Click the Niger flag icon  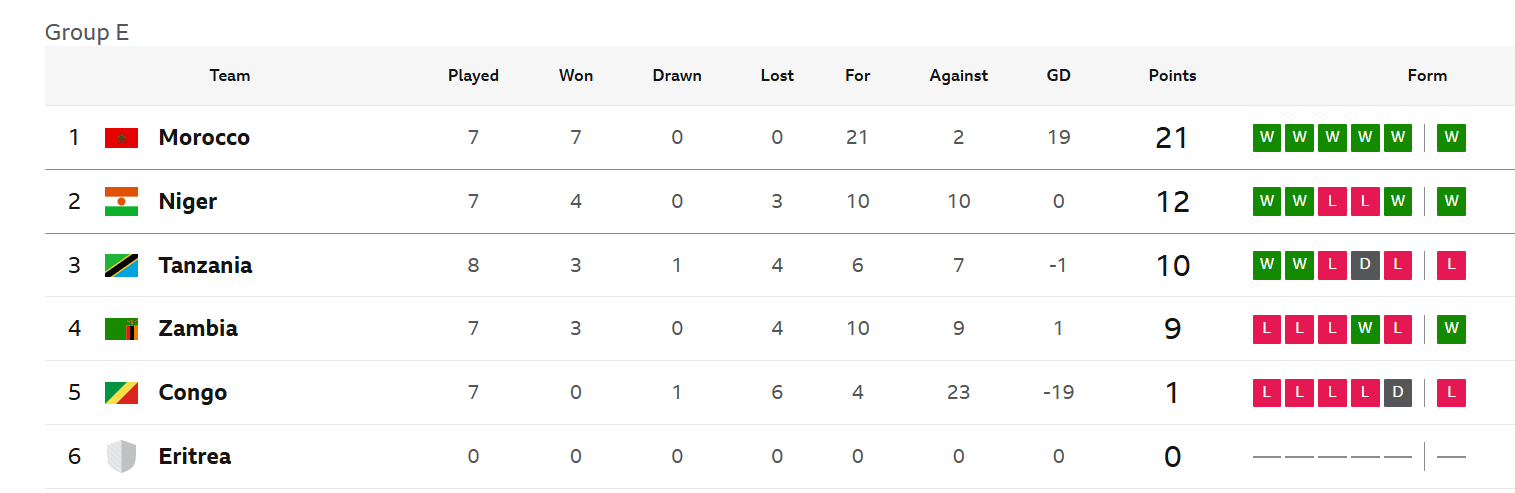[x=121, y=202]
